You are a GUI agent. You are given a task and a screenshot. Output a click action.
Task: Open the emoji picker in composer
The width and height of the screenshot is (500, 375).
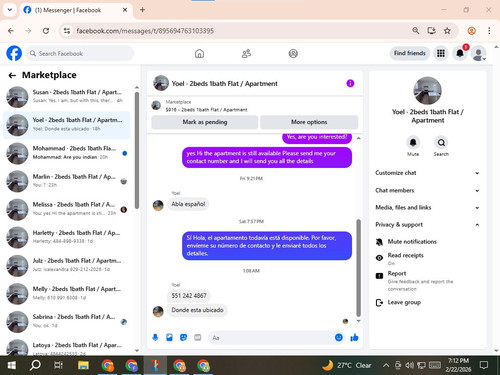click(x=339, y=338)
